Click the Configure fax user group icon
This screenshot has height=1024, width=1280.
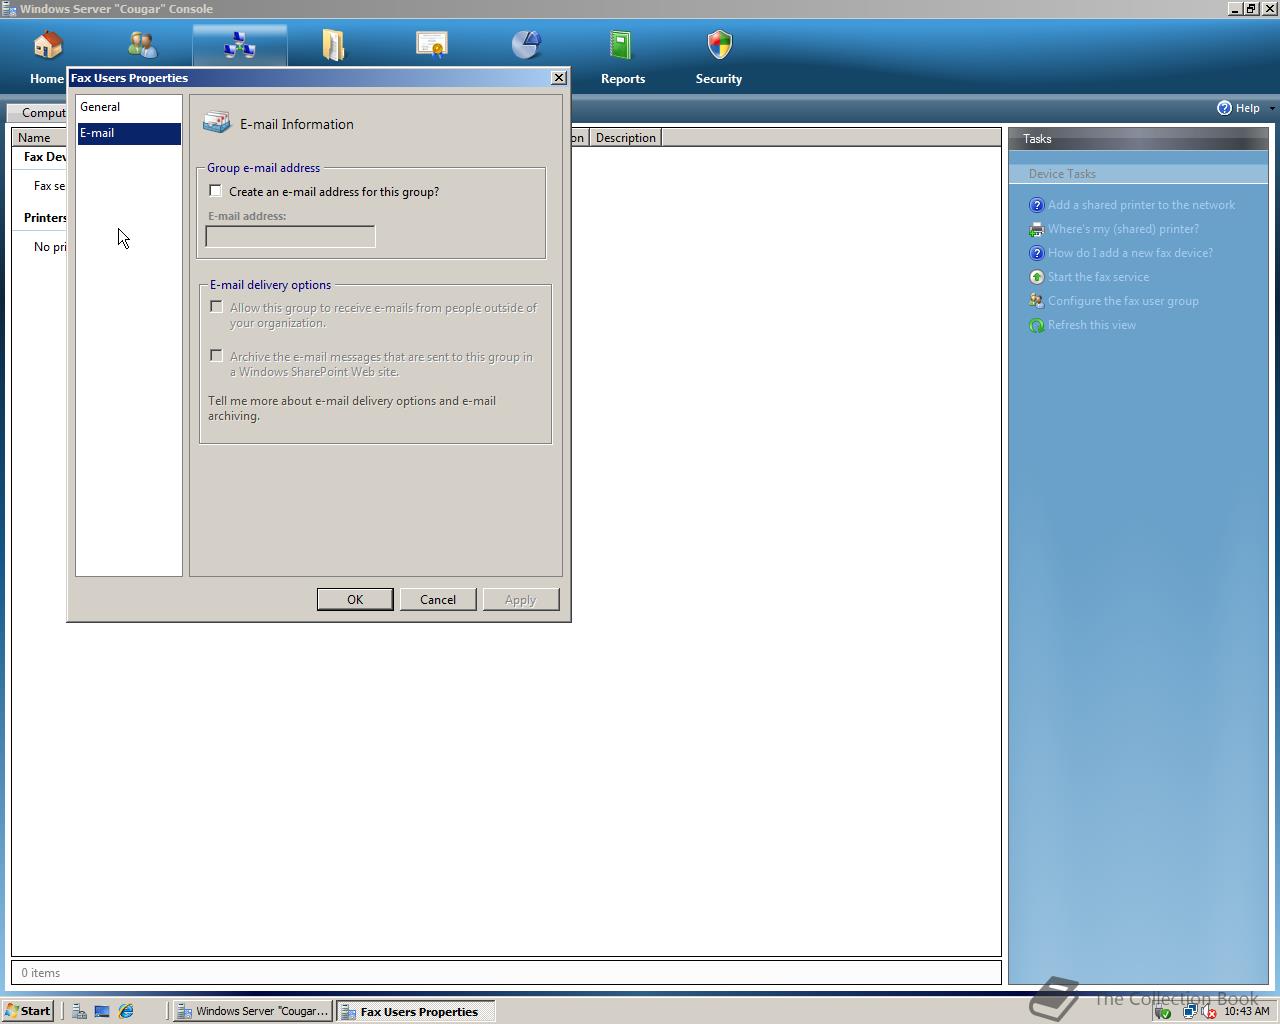[1036, 301]
